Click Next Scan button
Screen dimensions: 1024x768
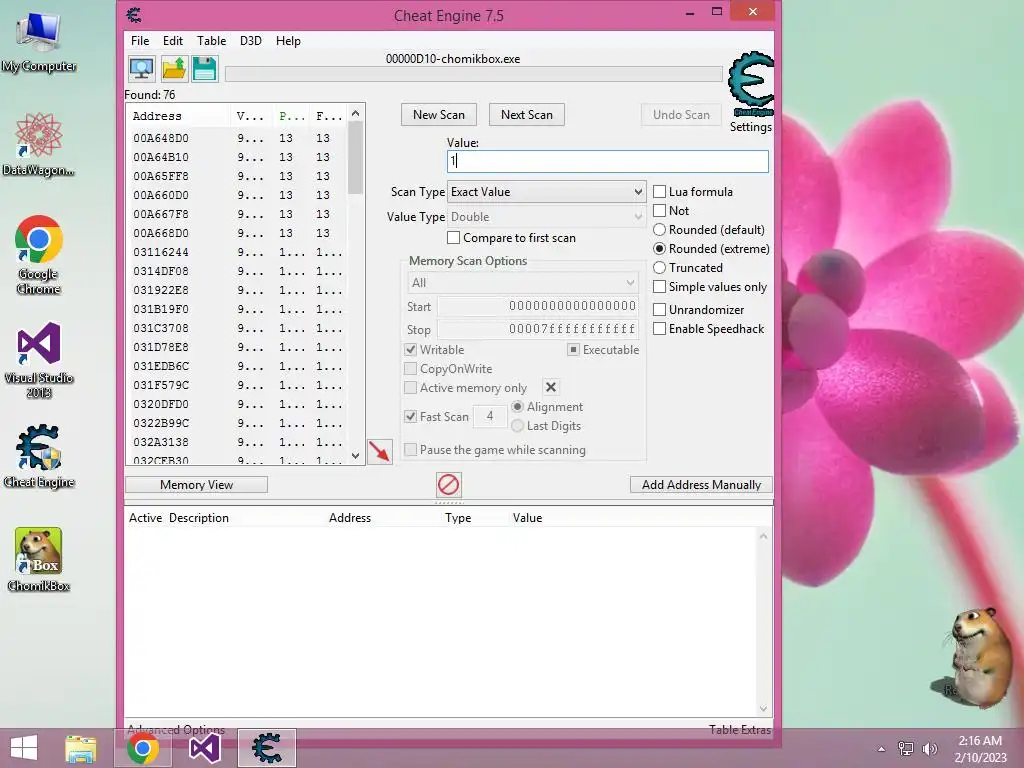[x=527, y=114]
